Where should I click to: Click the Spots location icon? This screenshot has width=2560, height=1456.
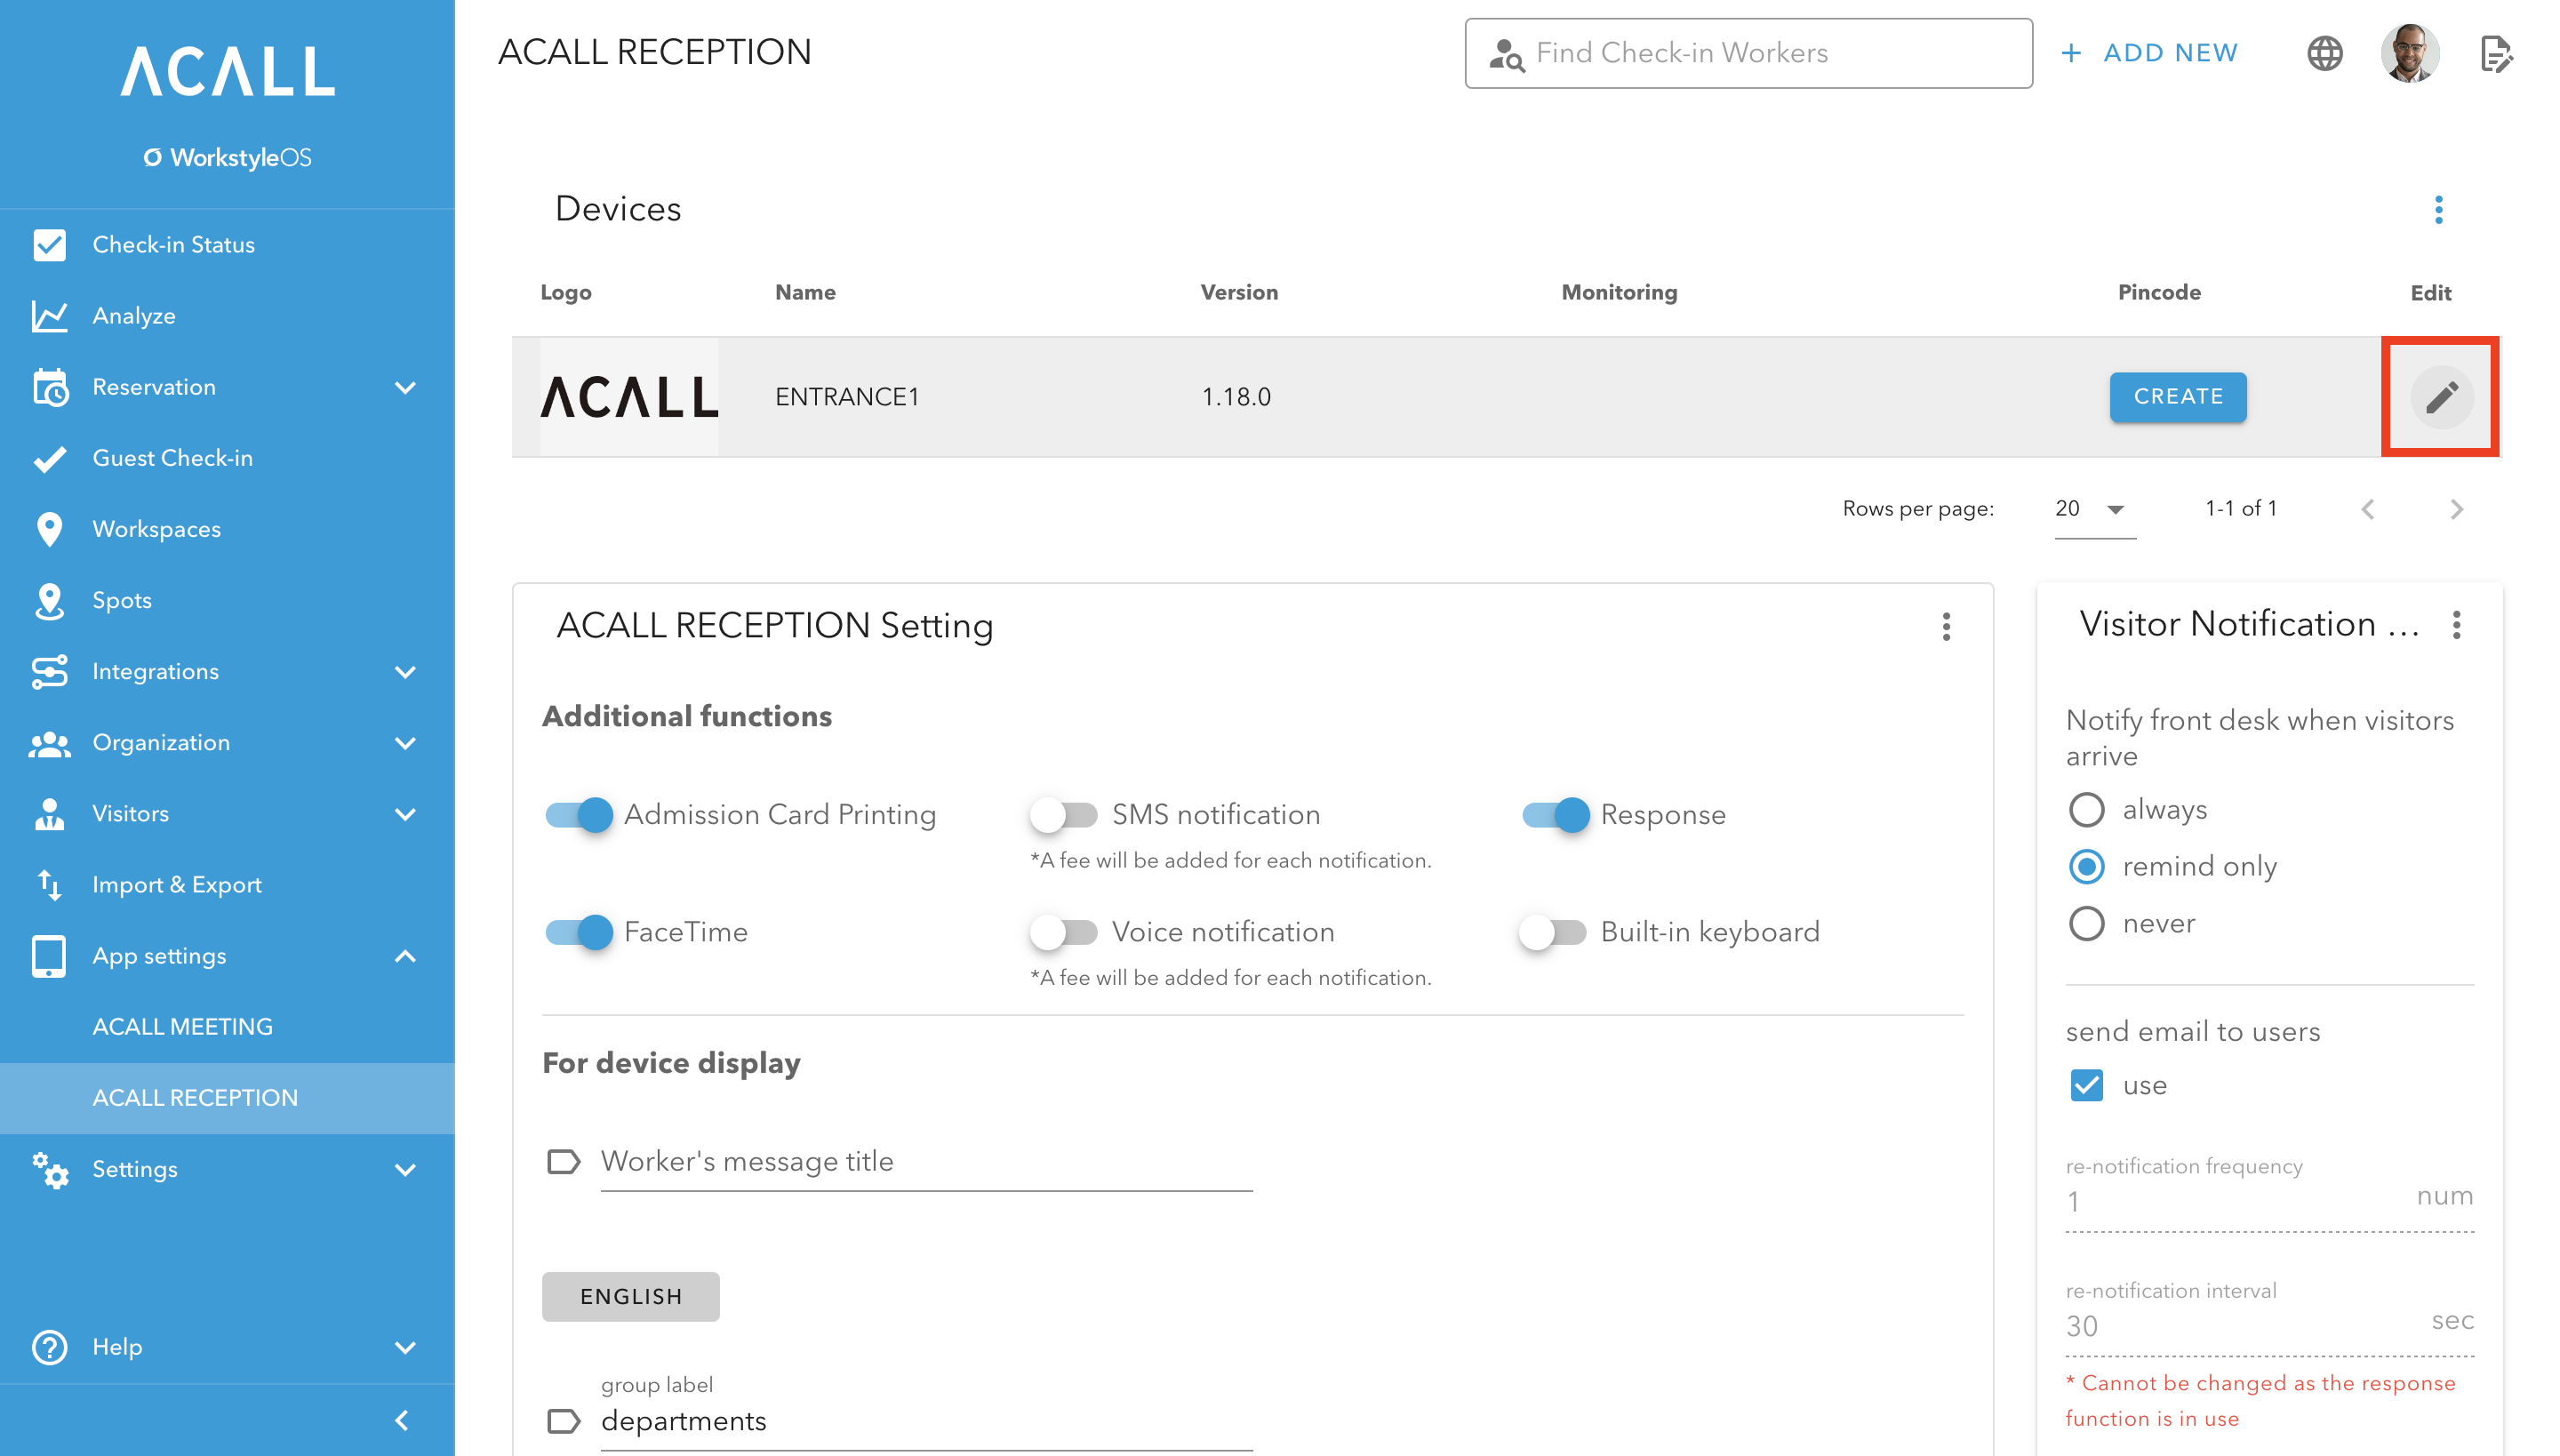coord(49,601)
